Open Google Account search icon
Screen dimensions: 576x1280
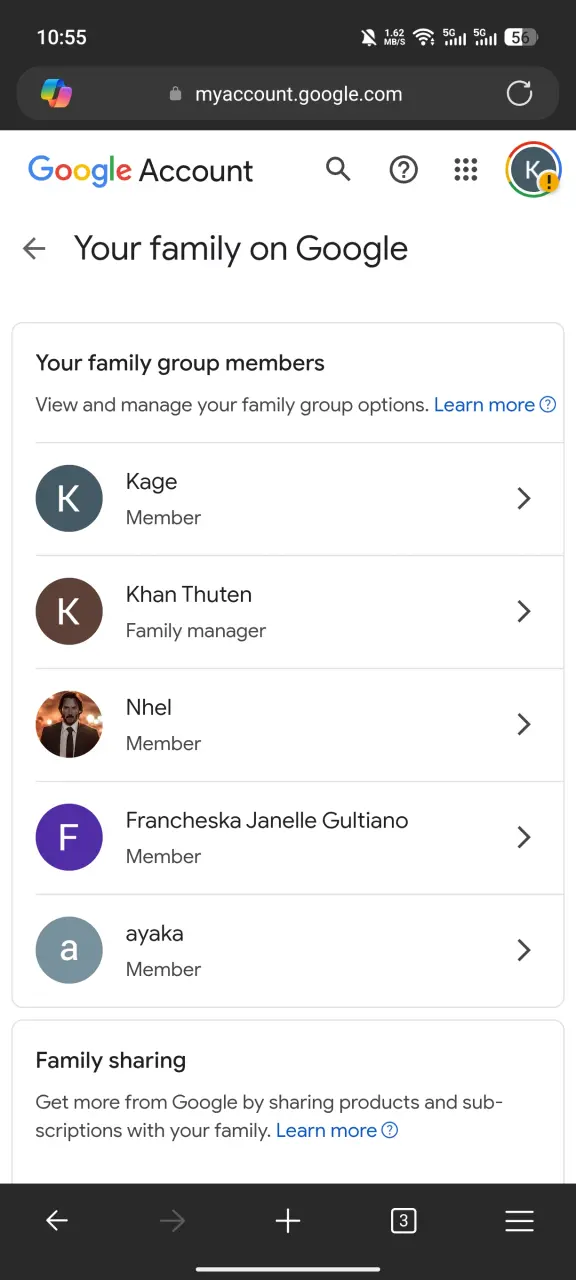(339, 170)
